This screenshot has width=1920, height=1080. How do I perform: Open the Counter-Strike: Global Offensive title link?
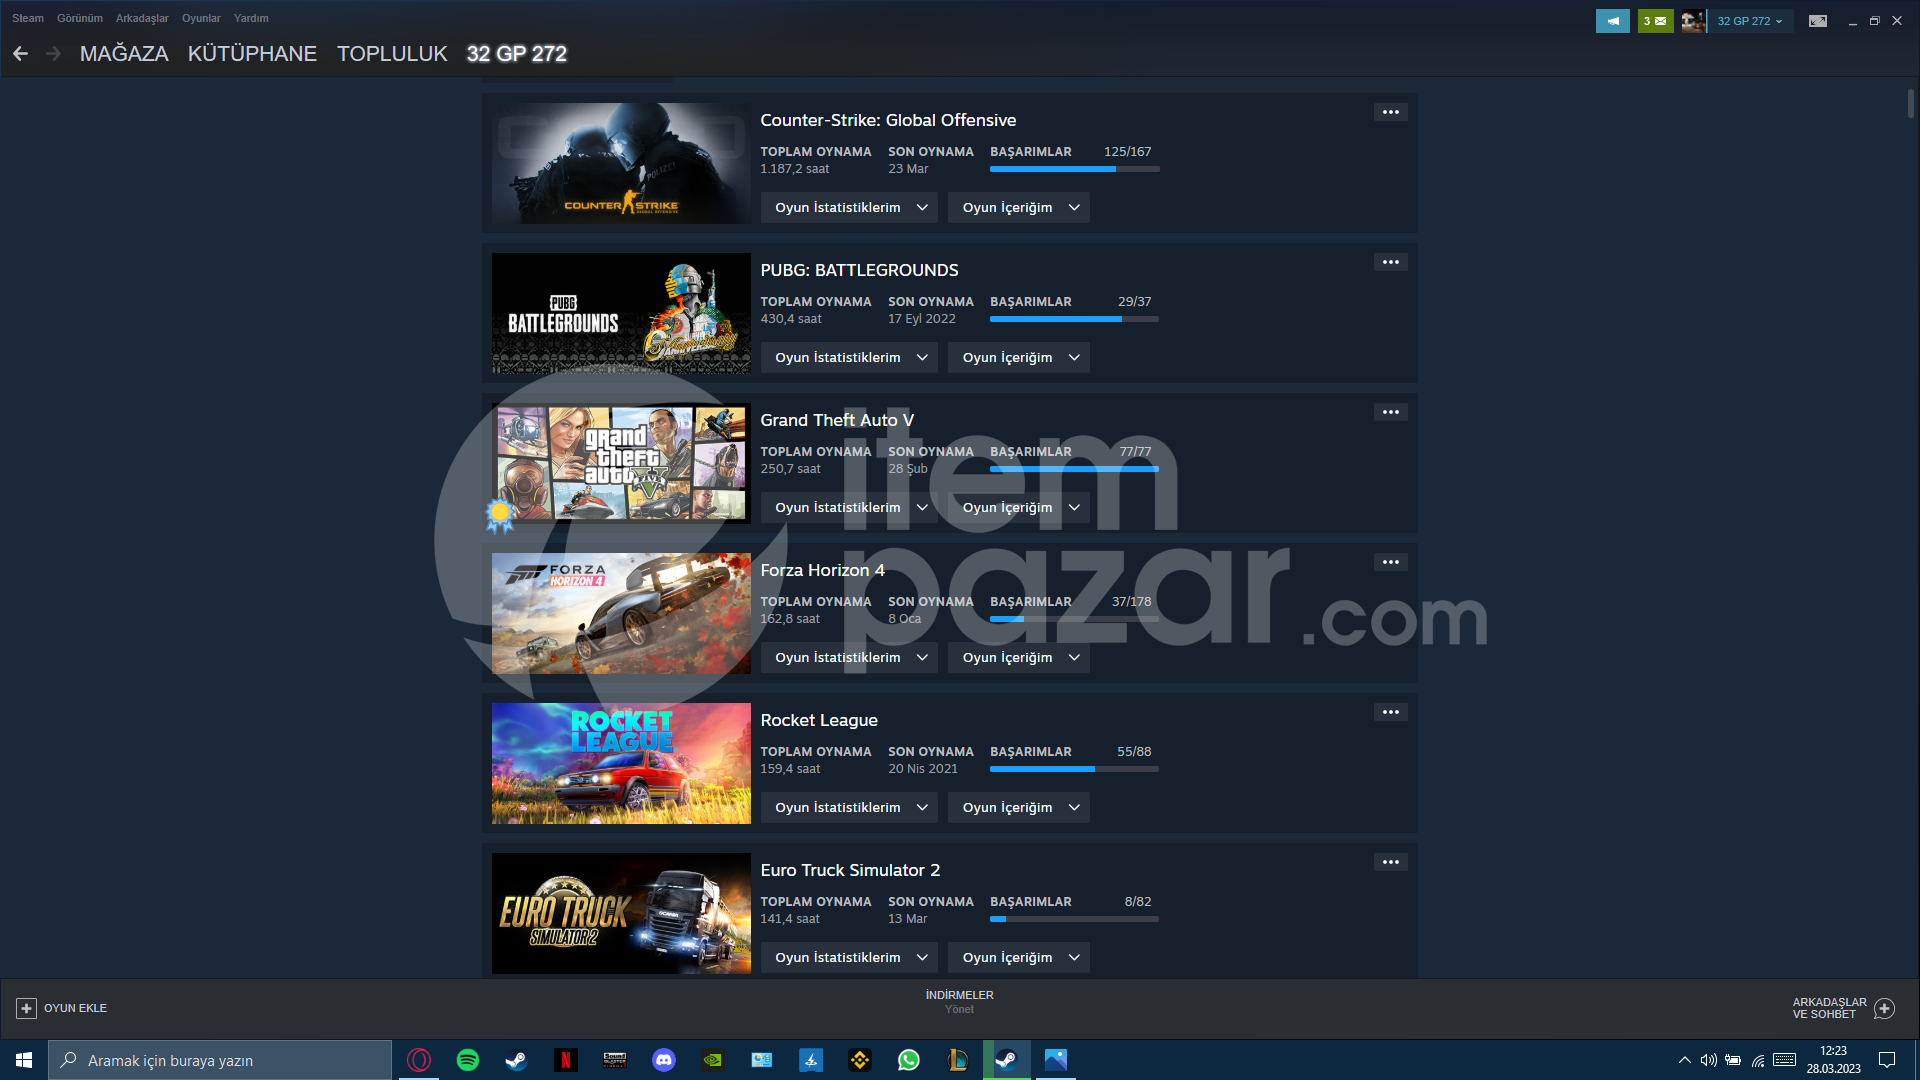tap(888, 120)
